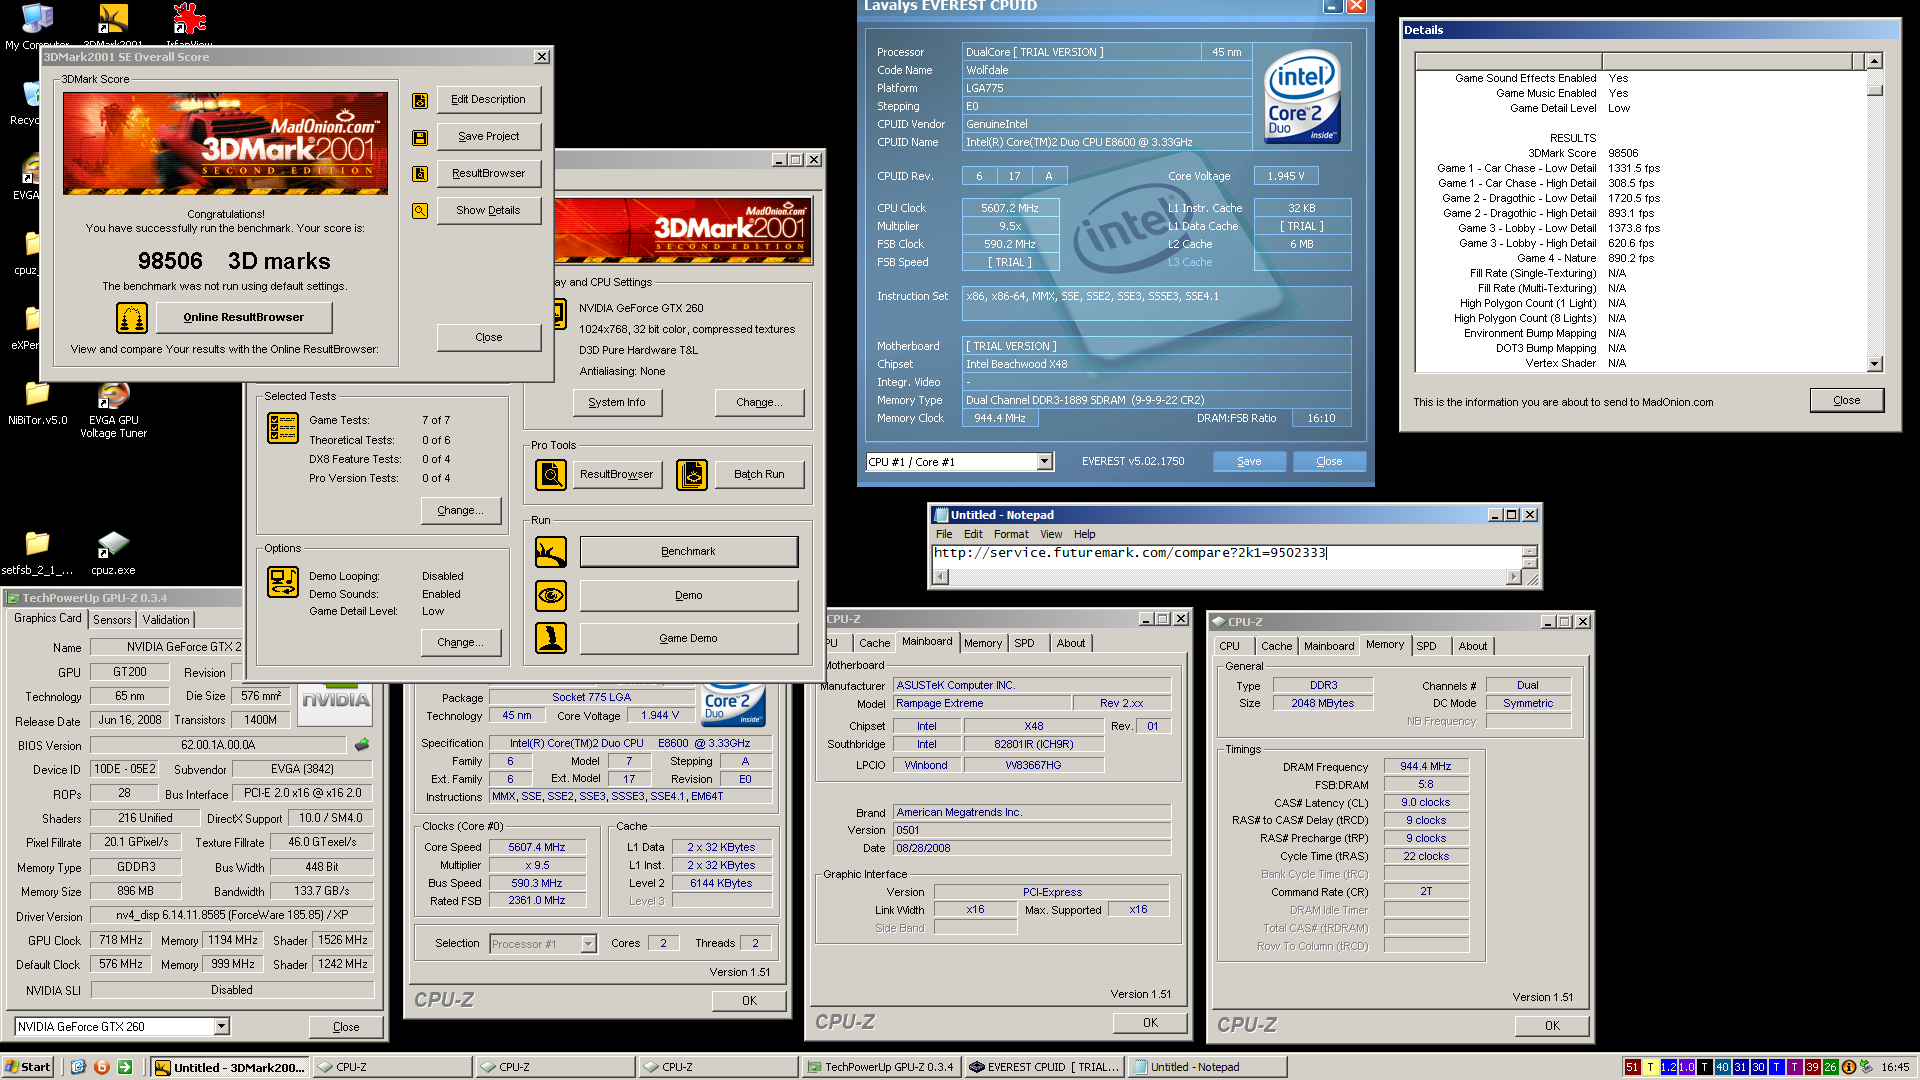This screenshot has height=1080, width=1920.
Task: Open the 3DMark2001 desktop shortcut
Action: point(113,24)
